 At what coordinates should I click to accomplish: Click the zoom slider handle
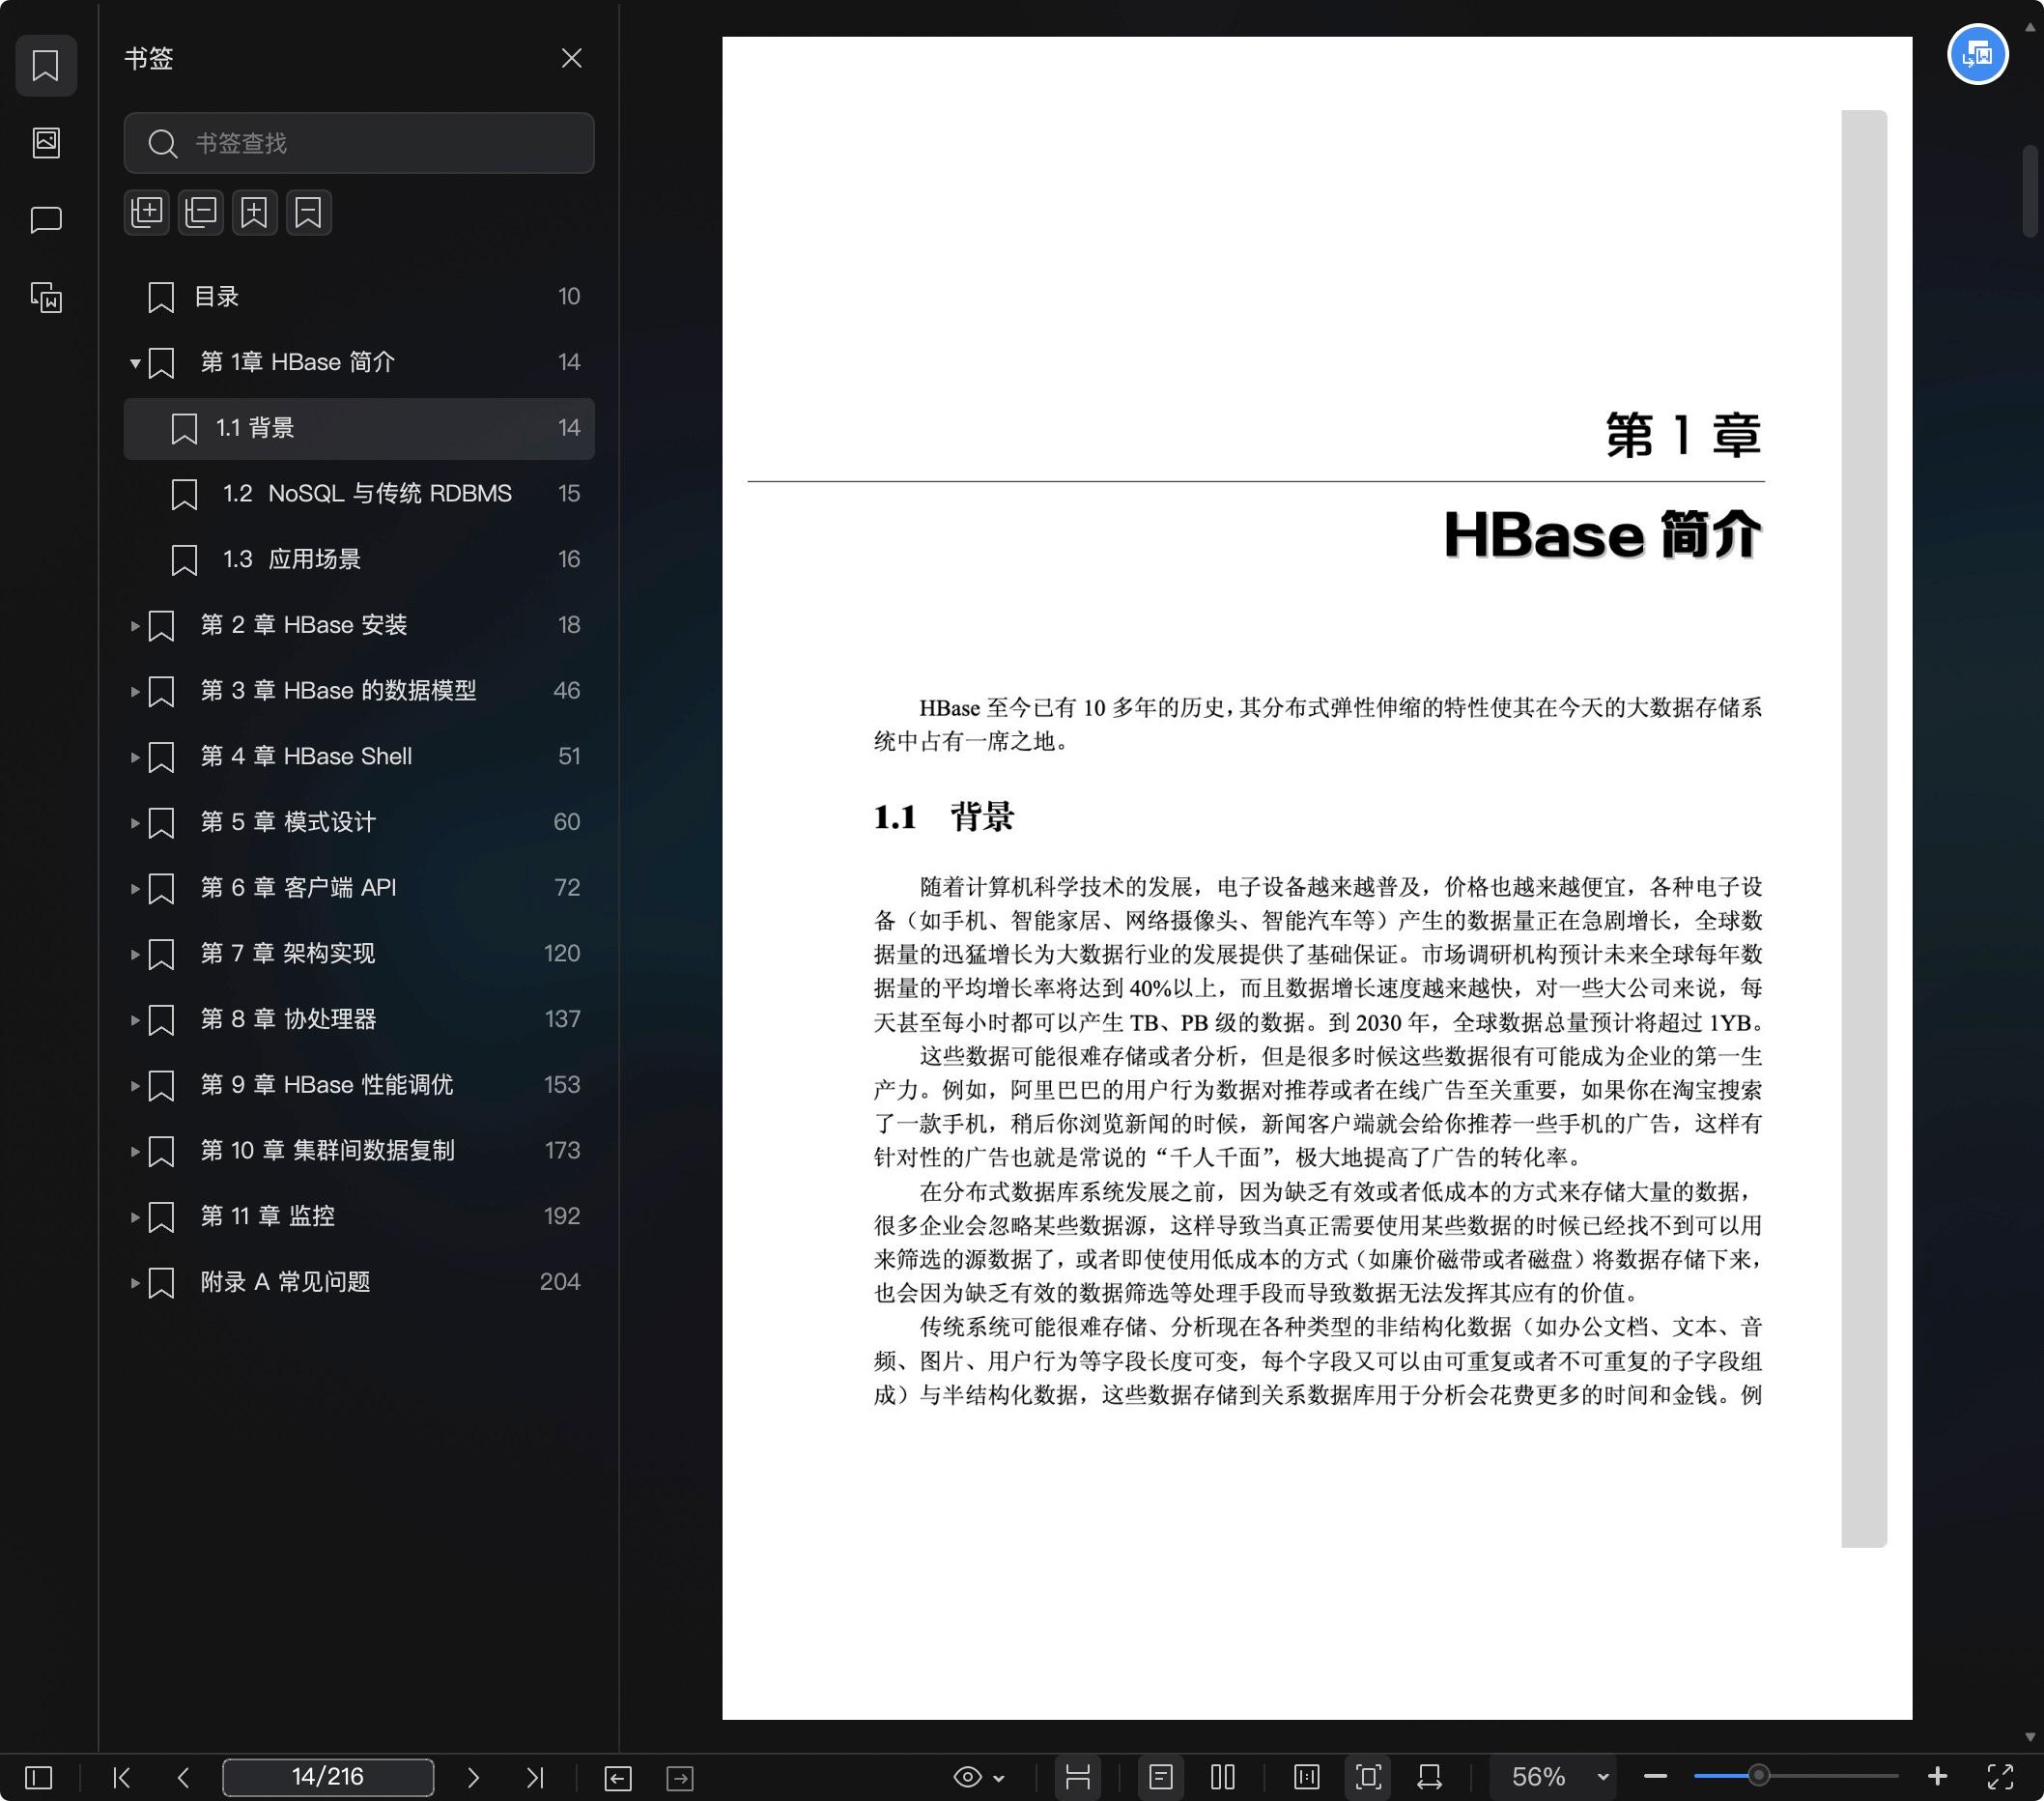pos(1758,1777)
